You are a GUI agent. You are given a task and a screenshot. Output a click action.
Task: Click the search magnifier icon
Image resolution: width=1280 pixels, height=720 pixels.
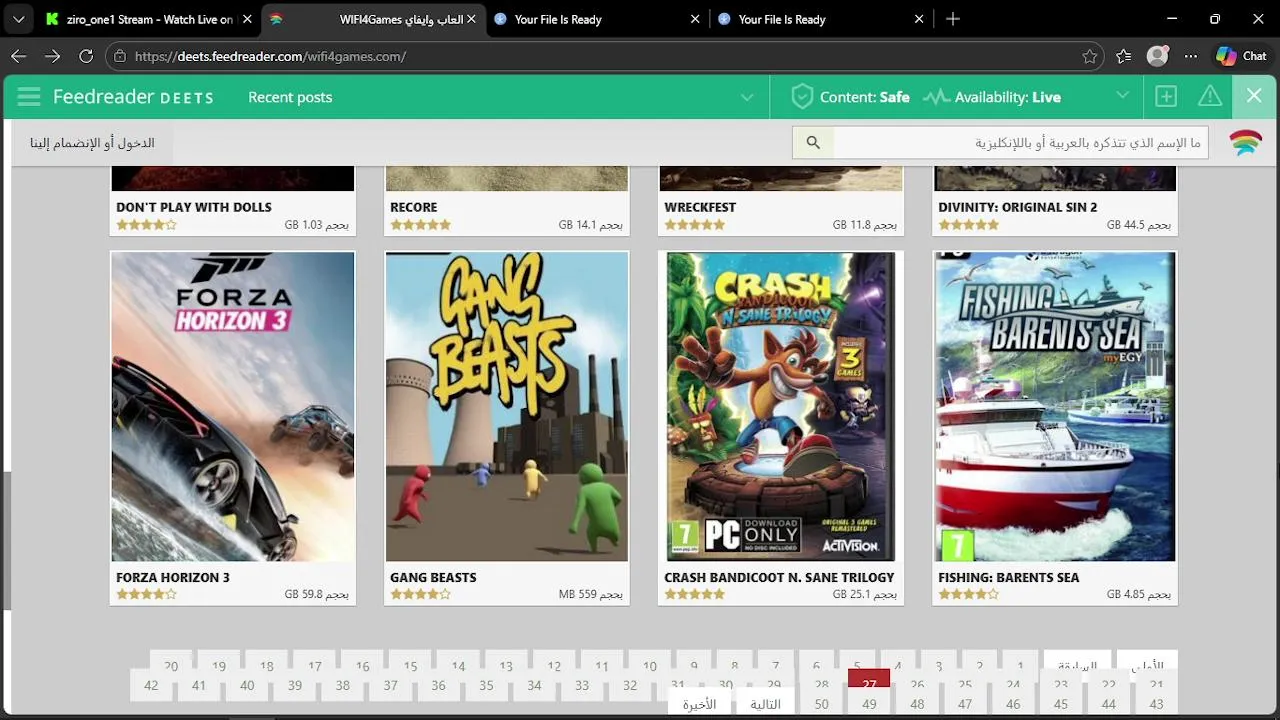(813, 143)
